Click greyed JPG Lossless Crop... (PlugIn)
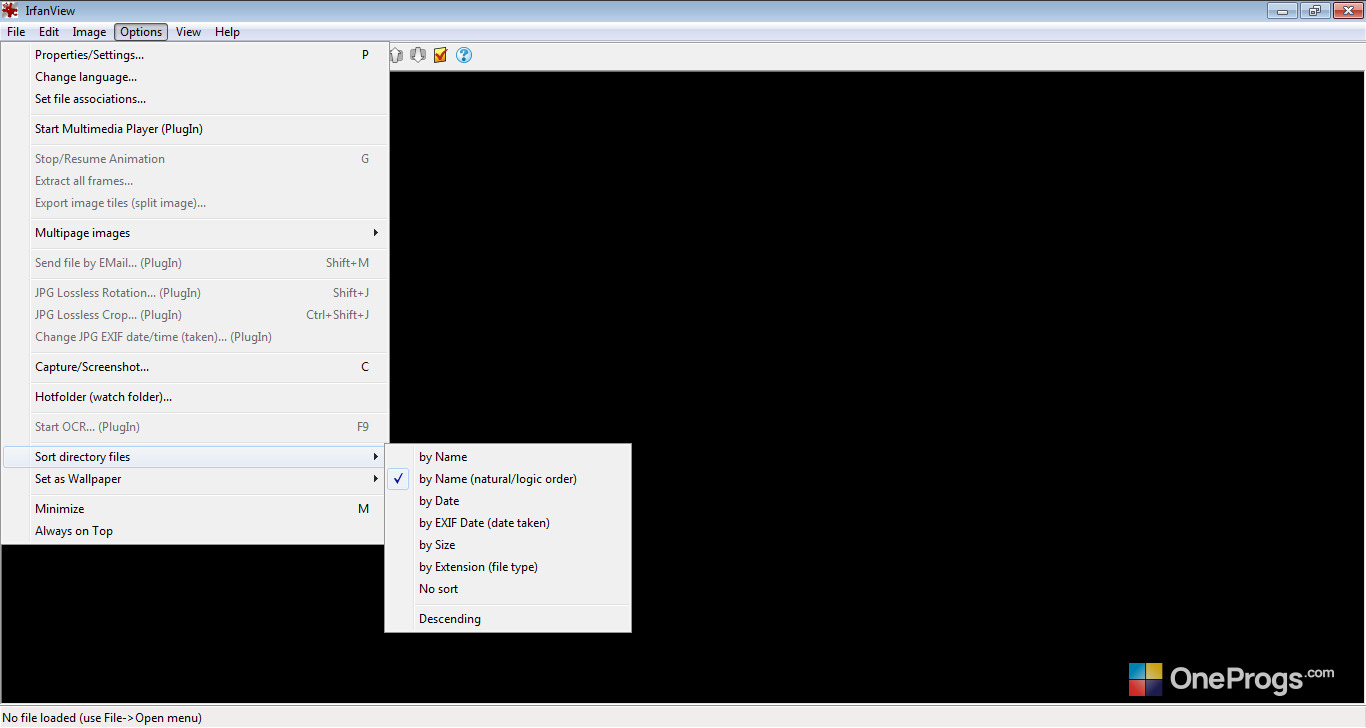Image resolution: width=1366 pixels, height=728 pixels. [195, 315]
